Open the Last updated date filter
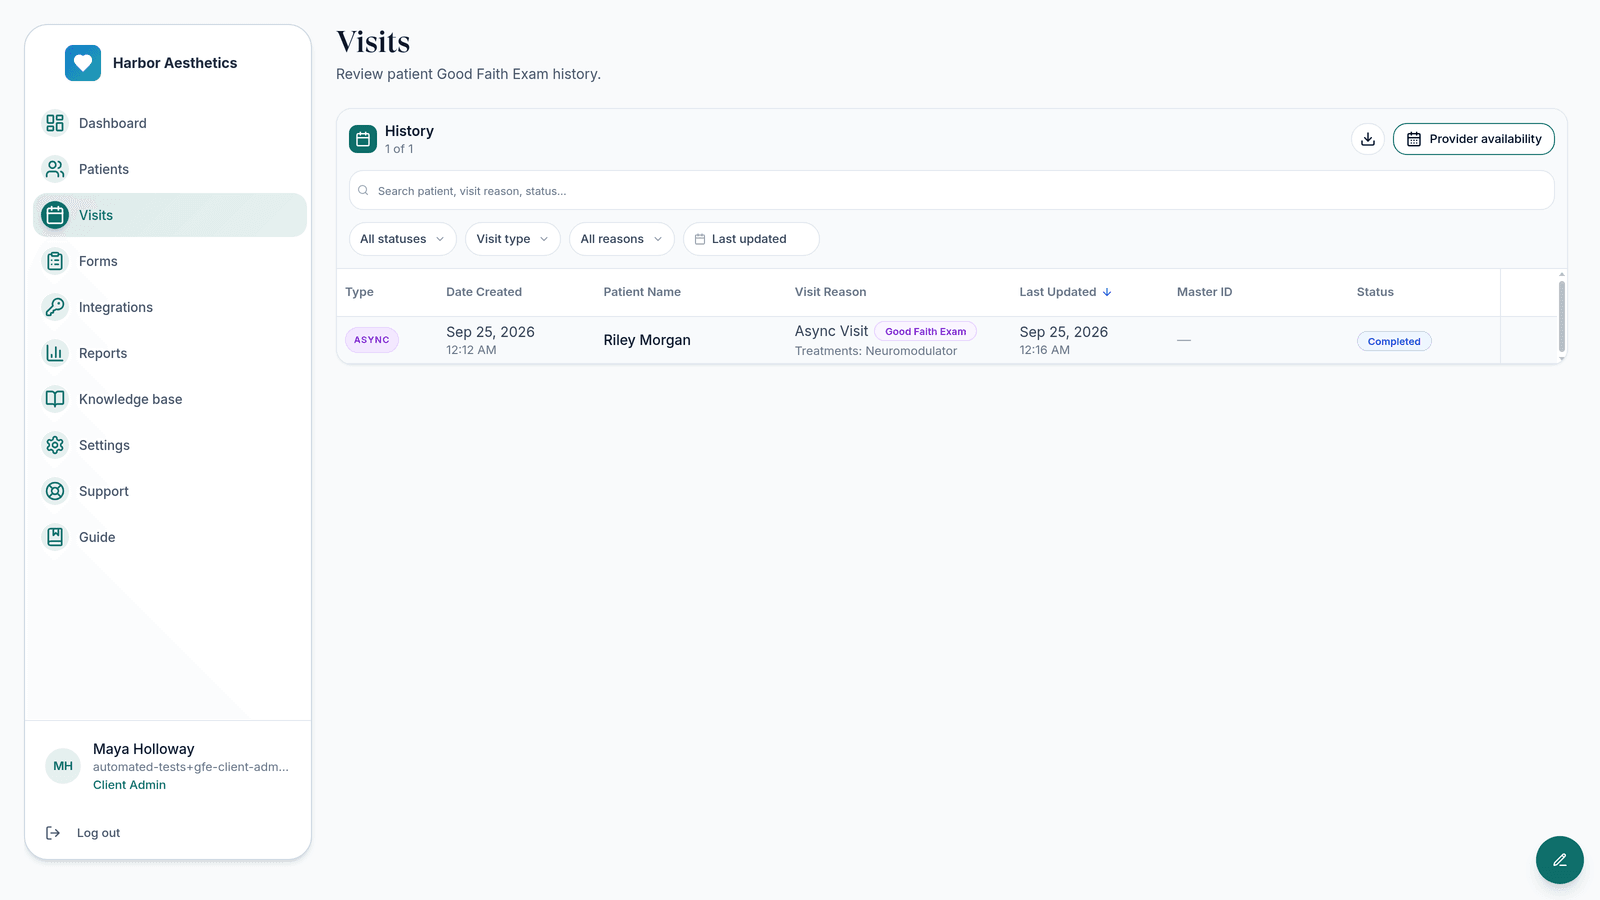The image size is (1600, 900). (x=751, y=239)
